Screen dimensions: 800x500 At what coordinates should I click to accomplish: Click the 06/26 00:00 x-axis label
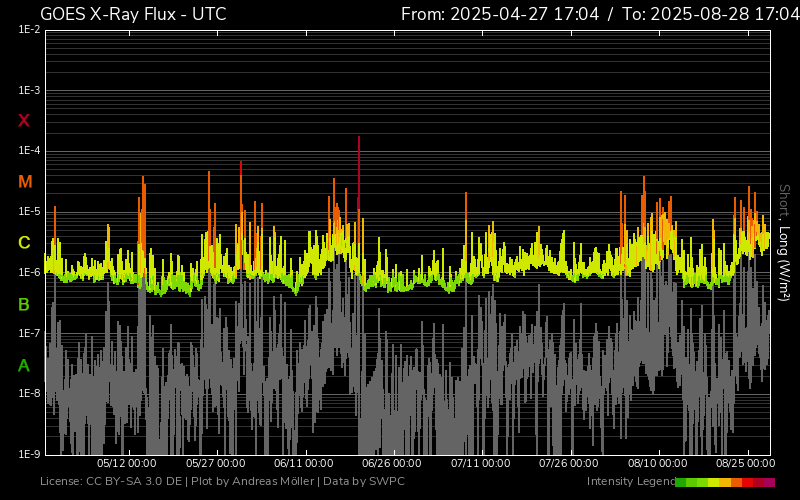(x=392, y=464)
